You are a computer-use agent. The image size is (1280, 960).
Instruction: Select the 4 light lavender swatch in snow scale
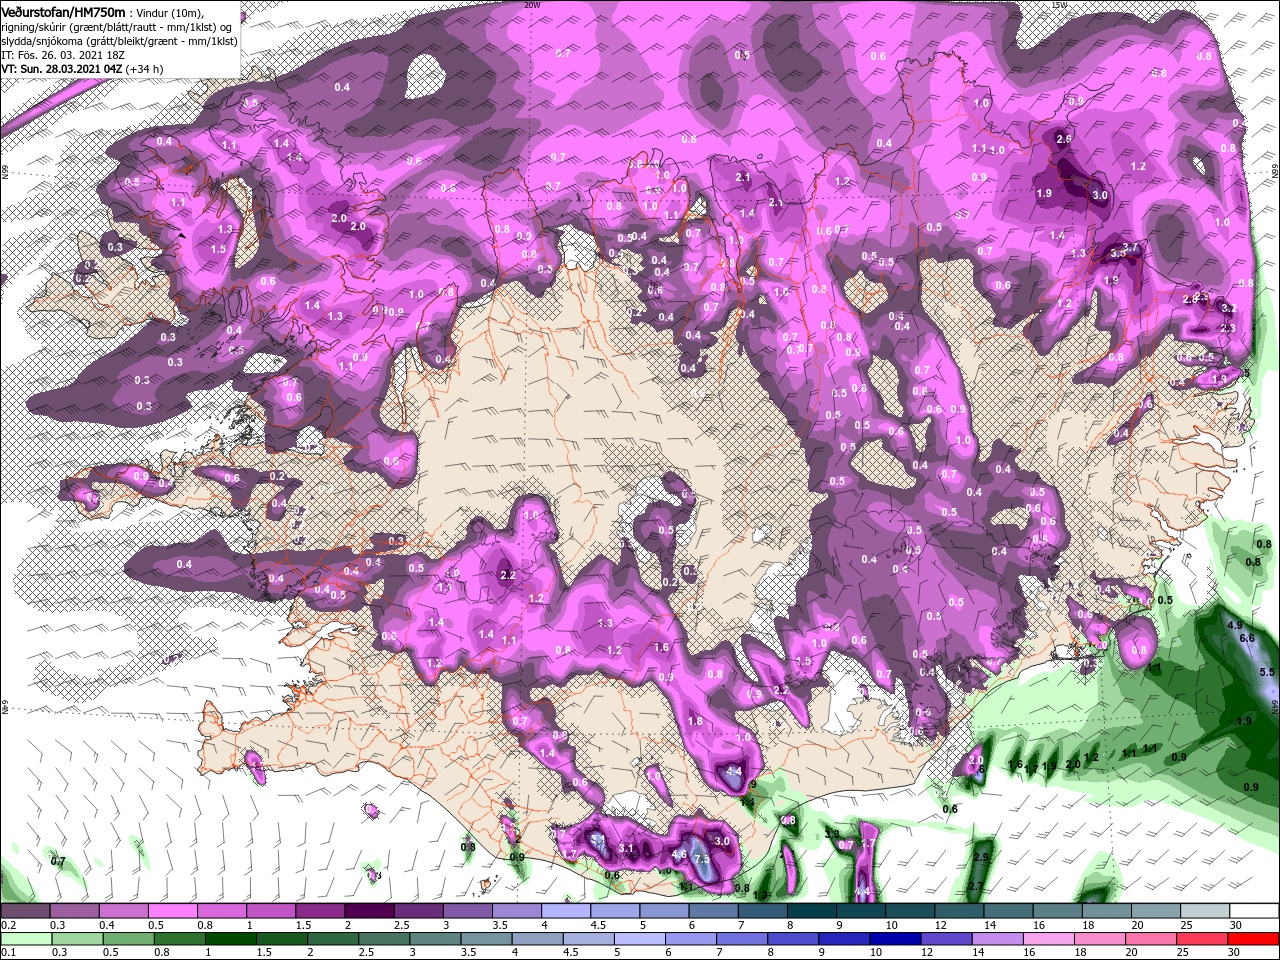click(566, 911)
